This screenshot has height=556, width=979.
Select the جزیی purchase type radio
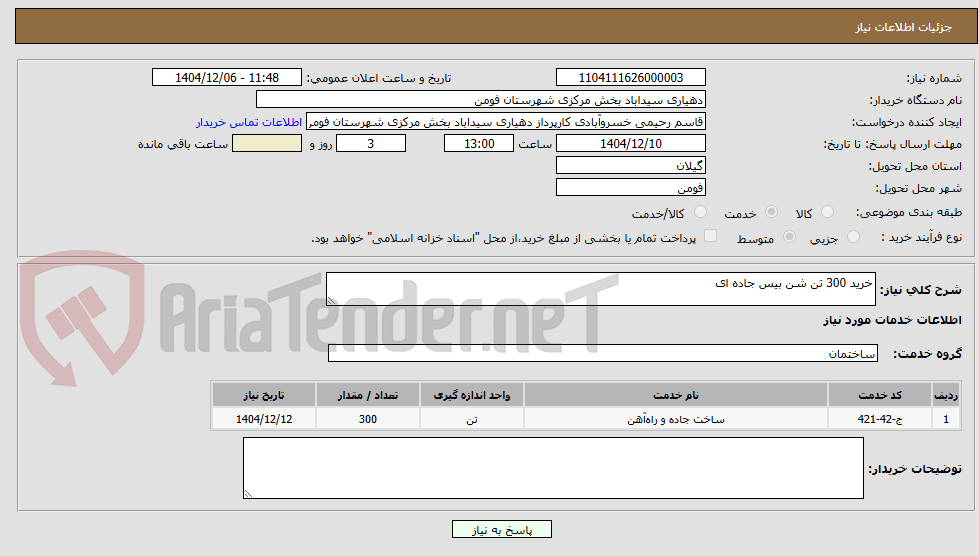click(853, 237)
